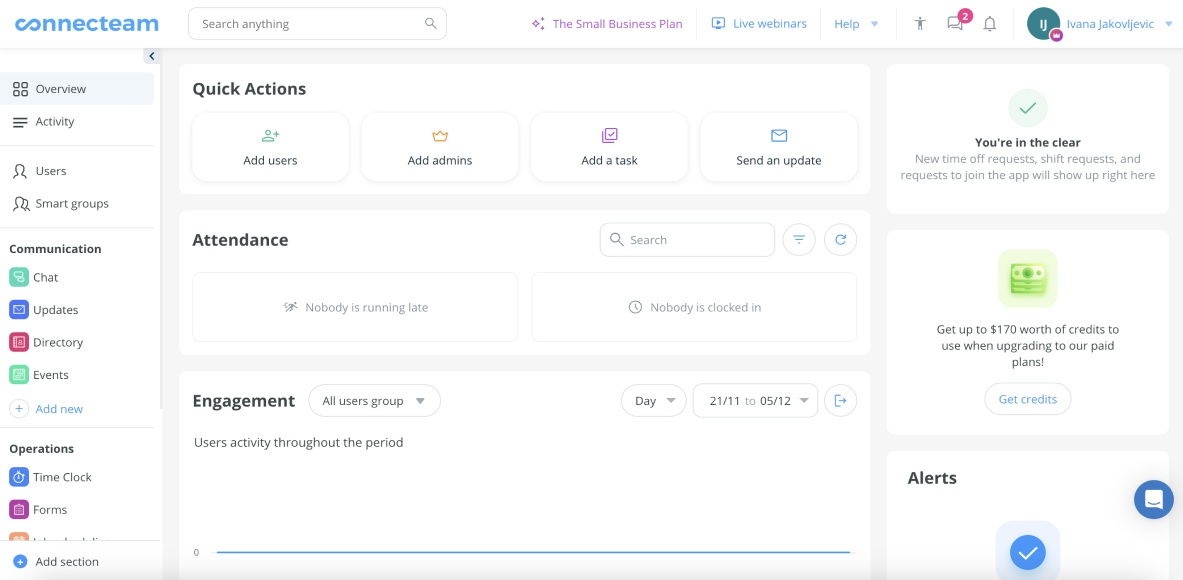Click the Get credits button

1028,399
